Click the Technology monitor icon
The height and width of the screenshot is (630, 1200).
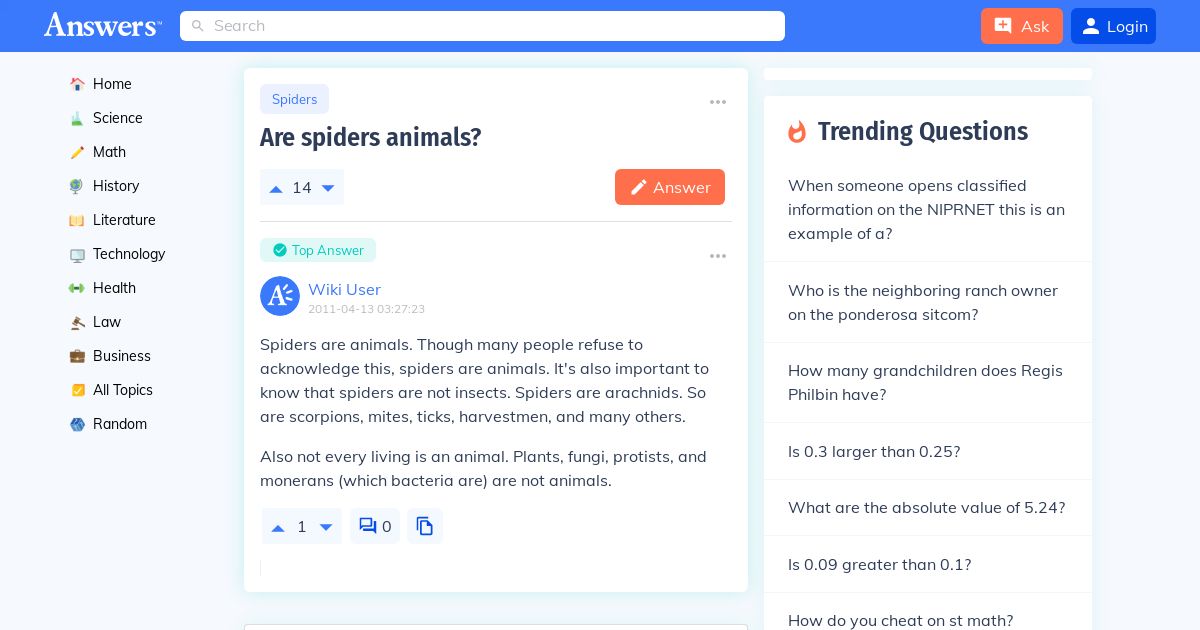point(77,254)
